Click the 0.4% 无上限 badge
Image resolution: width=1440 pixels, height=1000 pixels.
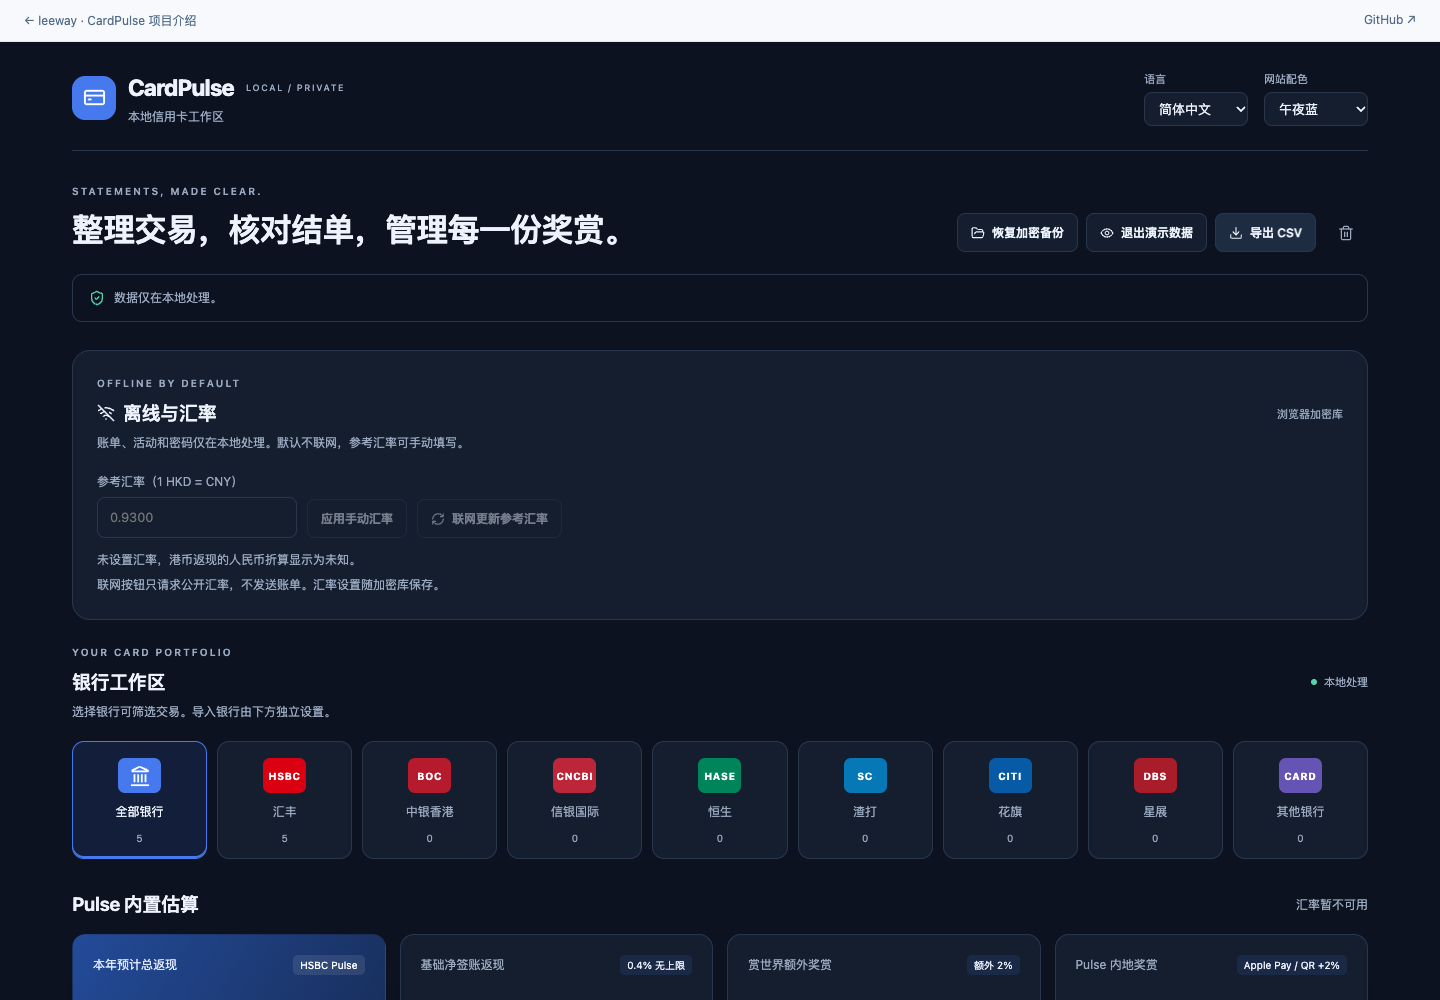(656, 965)
